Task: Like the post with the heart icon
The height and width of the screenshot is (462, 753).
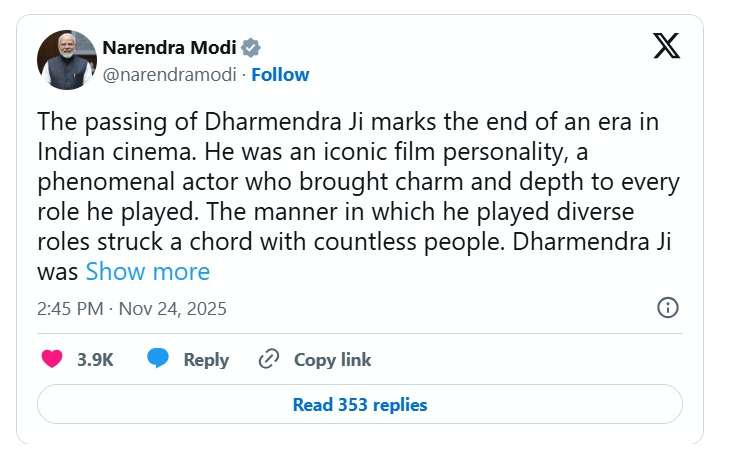Action: pyautogui.click(x=51, y=359)
